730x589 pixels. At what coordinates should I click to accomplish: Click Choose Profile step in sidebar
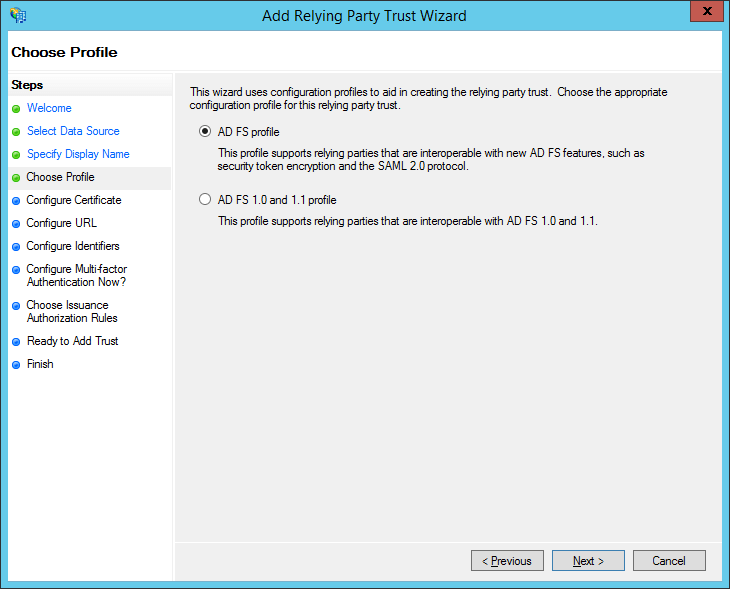pyautogui.click(x=61, y=177)
